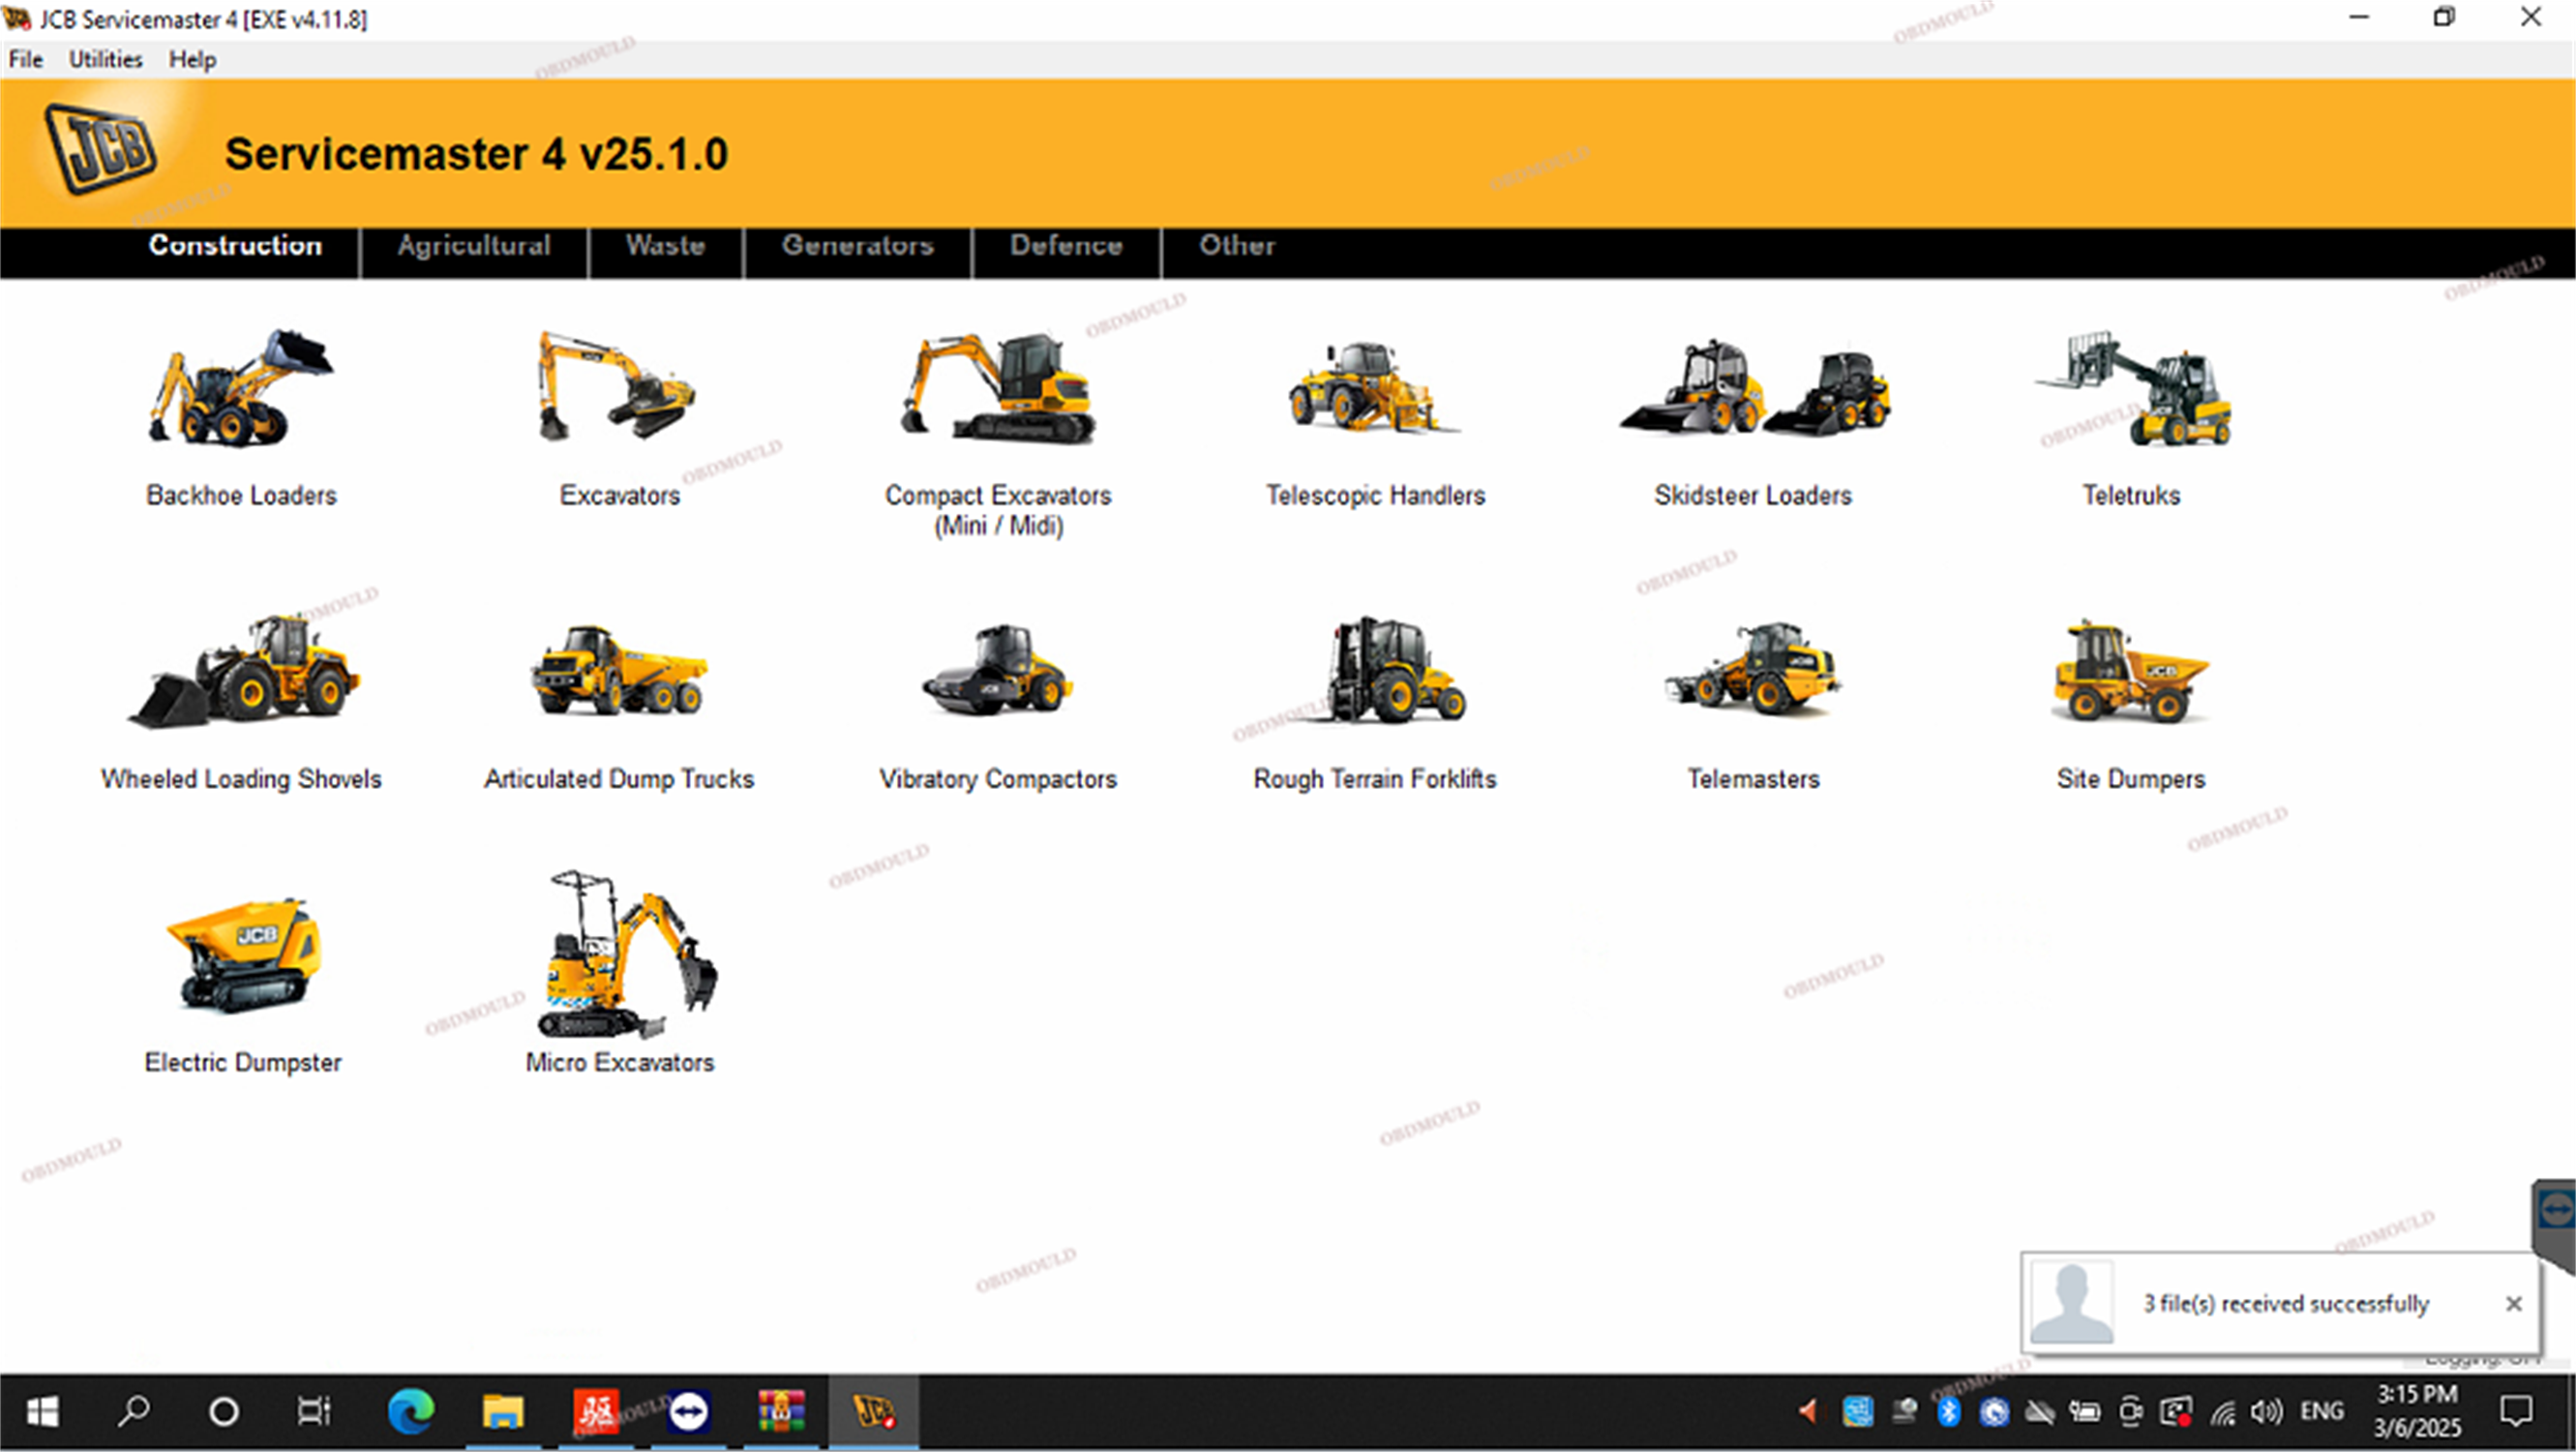Click the Telemasters label
2576x1452 pixels.
[x=1753, y=779]
